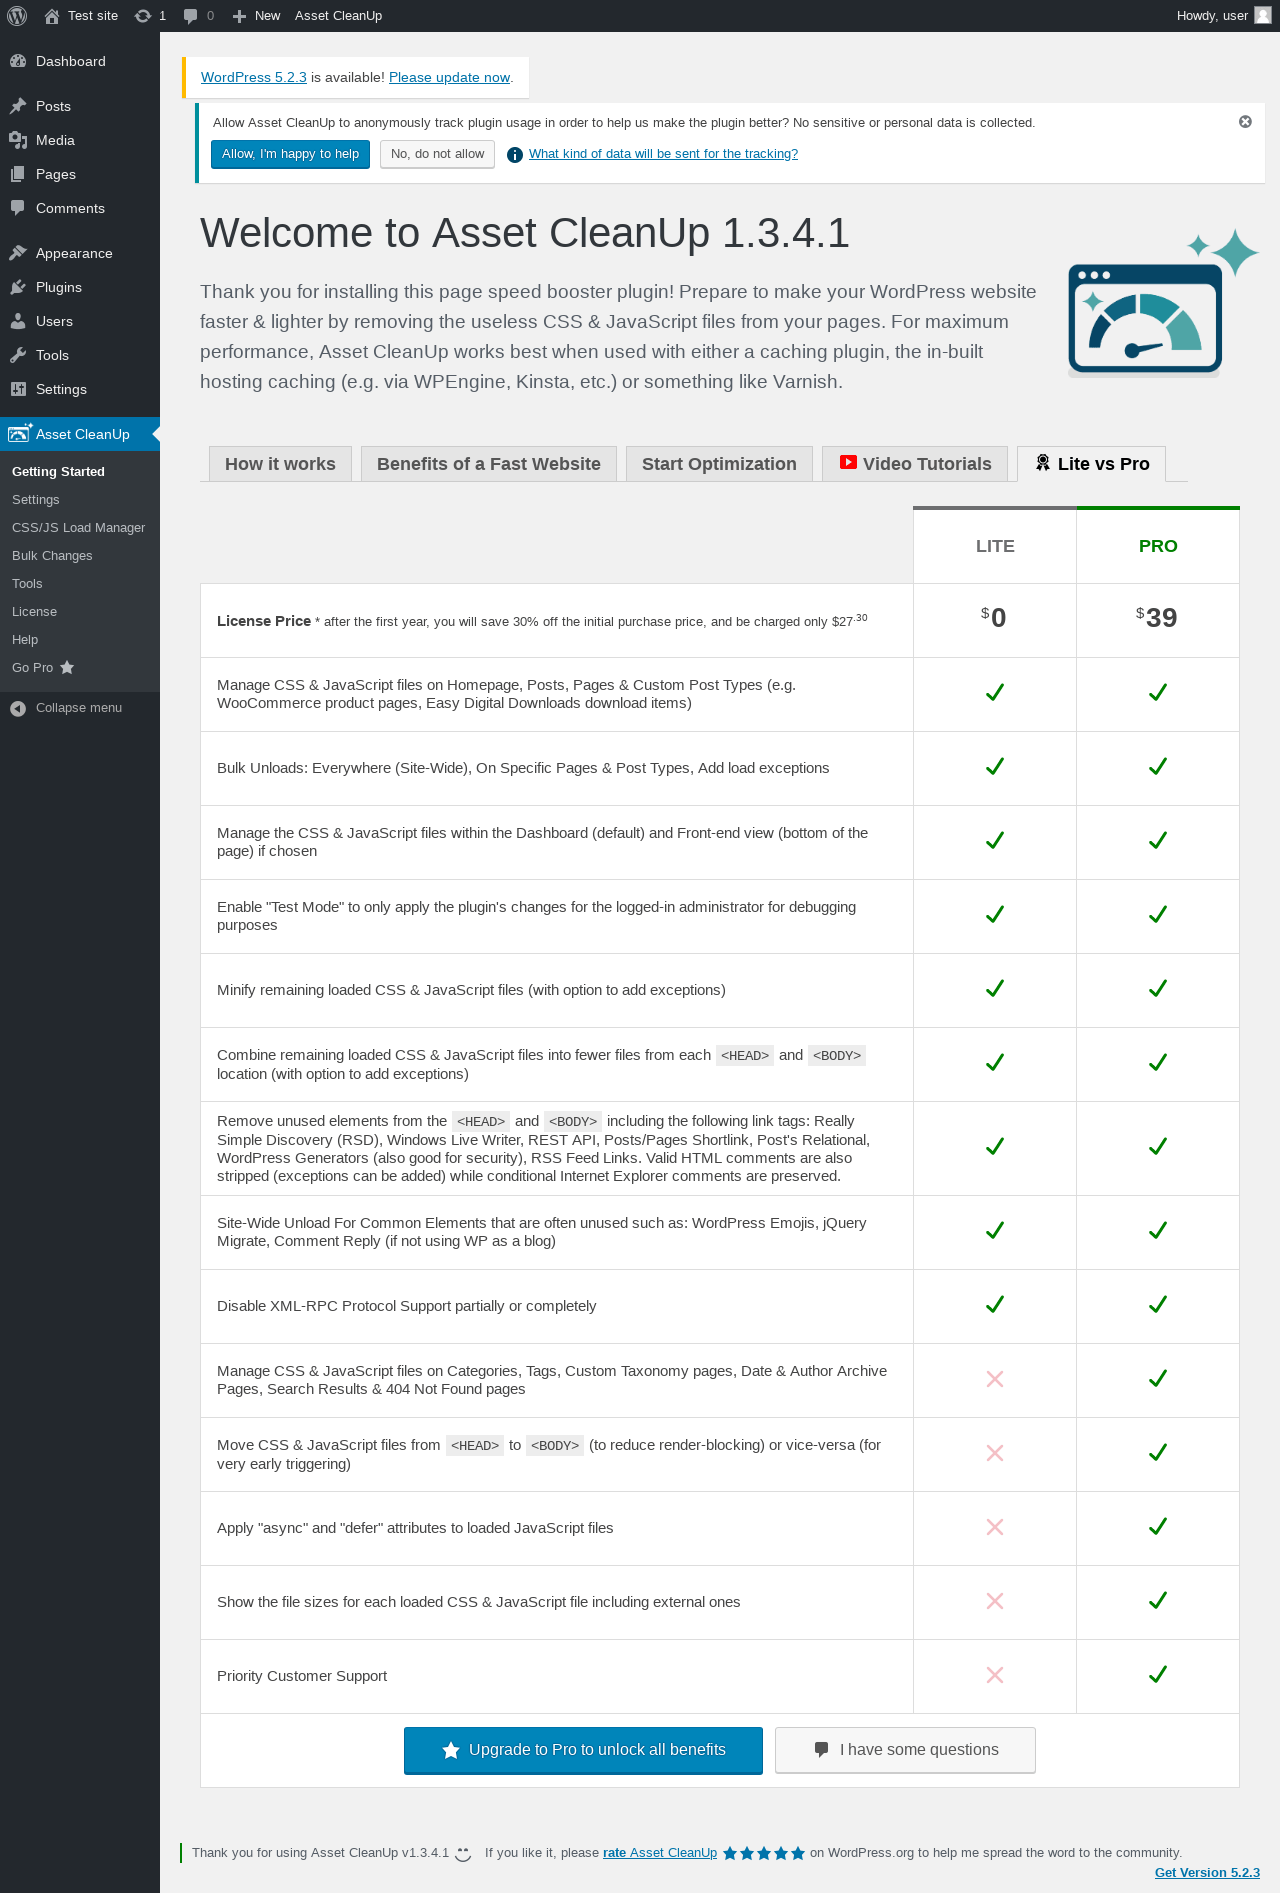Viewport: 1280px width, 1893px height.
Task: Click the License Price row label
Action: 264,621
